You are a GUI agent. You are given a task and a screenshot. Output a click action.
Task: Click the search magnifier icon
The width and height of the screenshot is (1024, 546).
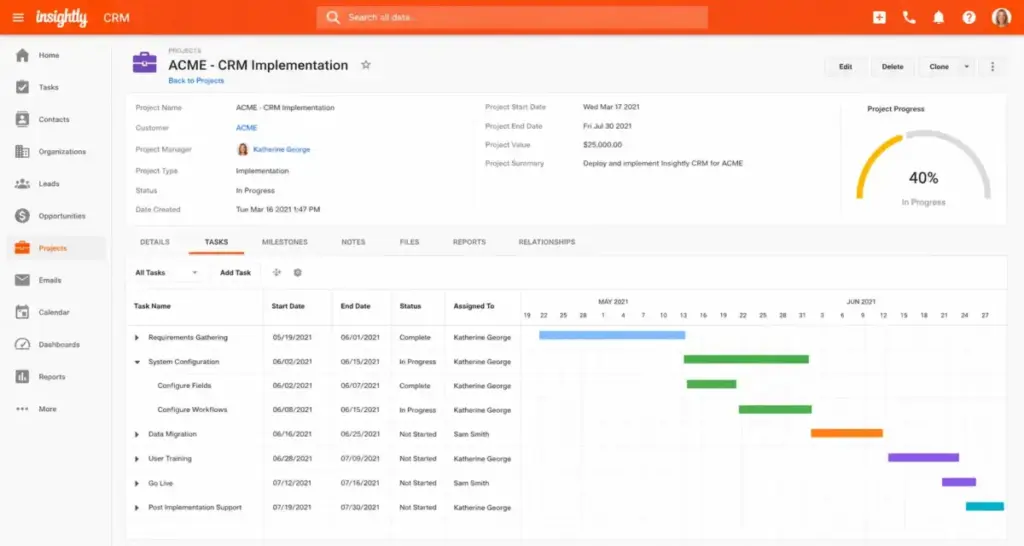333,17
